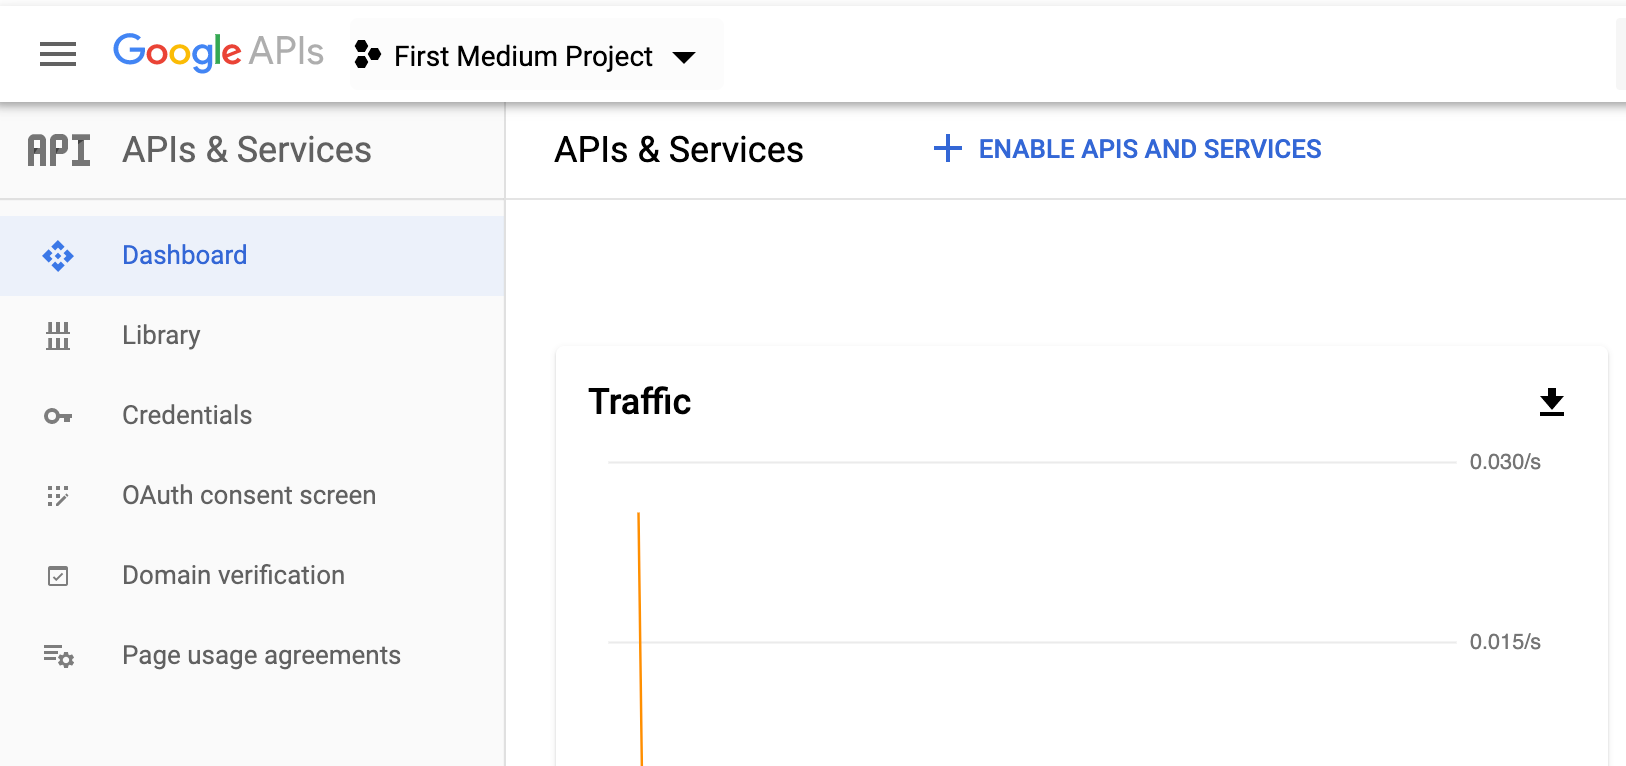Click the Credentials key icon
The image size is (1626, 766).
tap(58, 416)
